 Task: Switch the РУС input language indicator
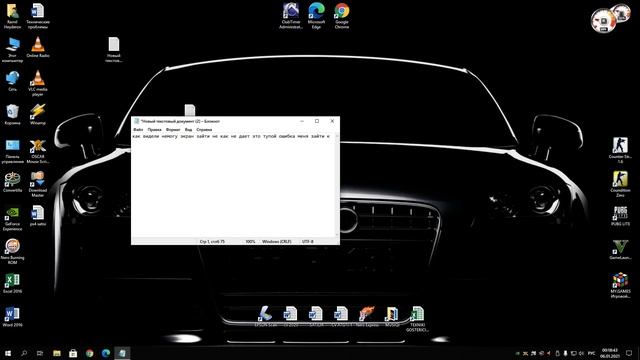click(591, 353)
